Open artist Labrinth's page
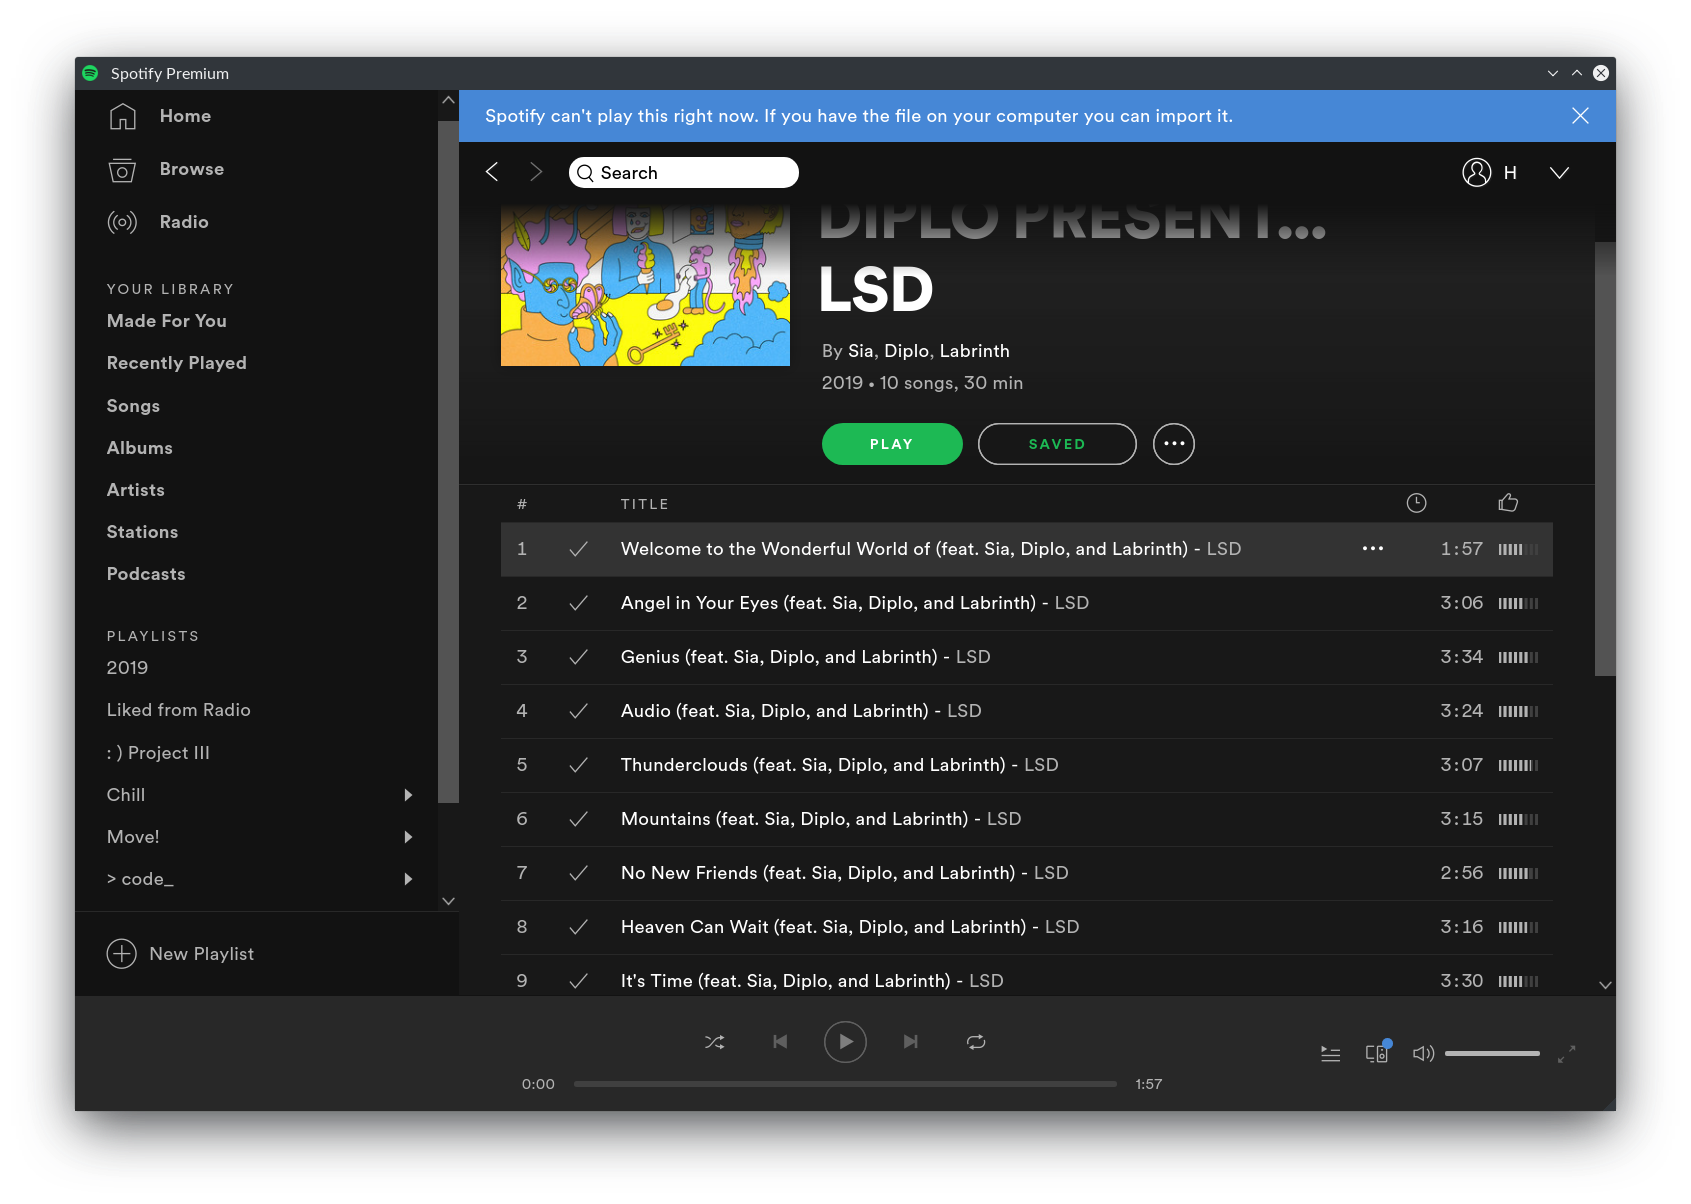Screen dimensions: 1691x1204 pyautogui.click(x=975, y=351)
